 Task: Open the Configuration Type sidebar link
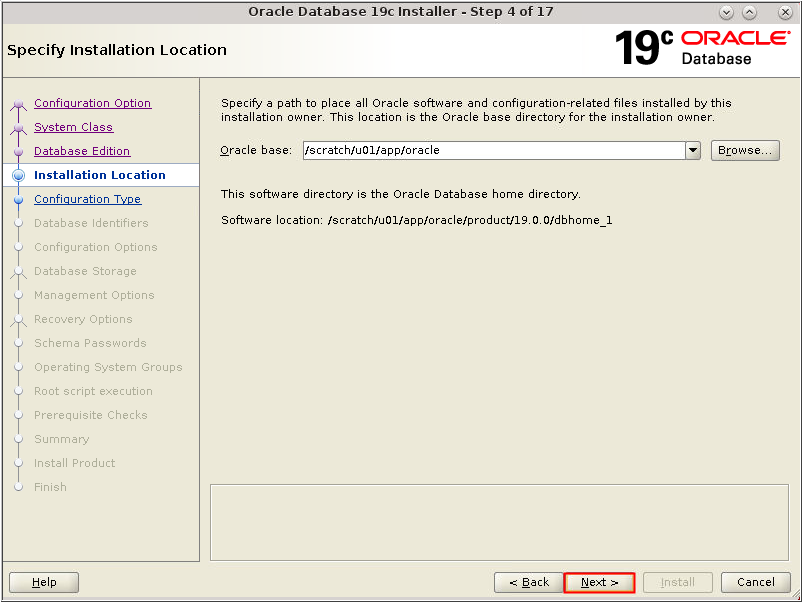tap(87, 199)
